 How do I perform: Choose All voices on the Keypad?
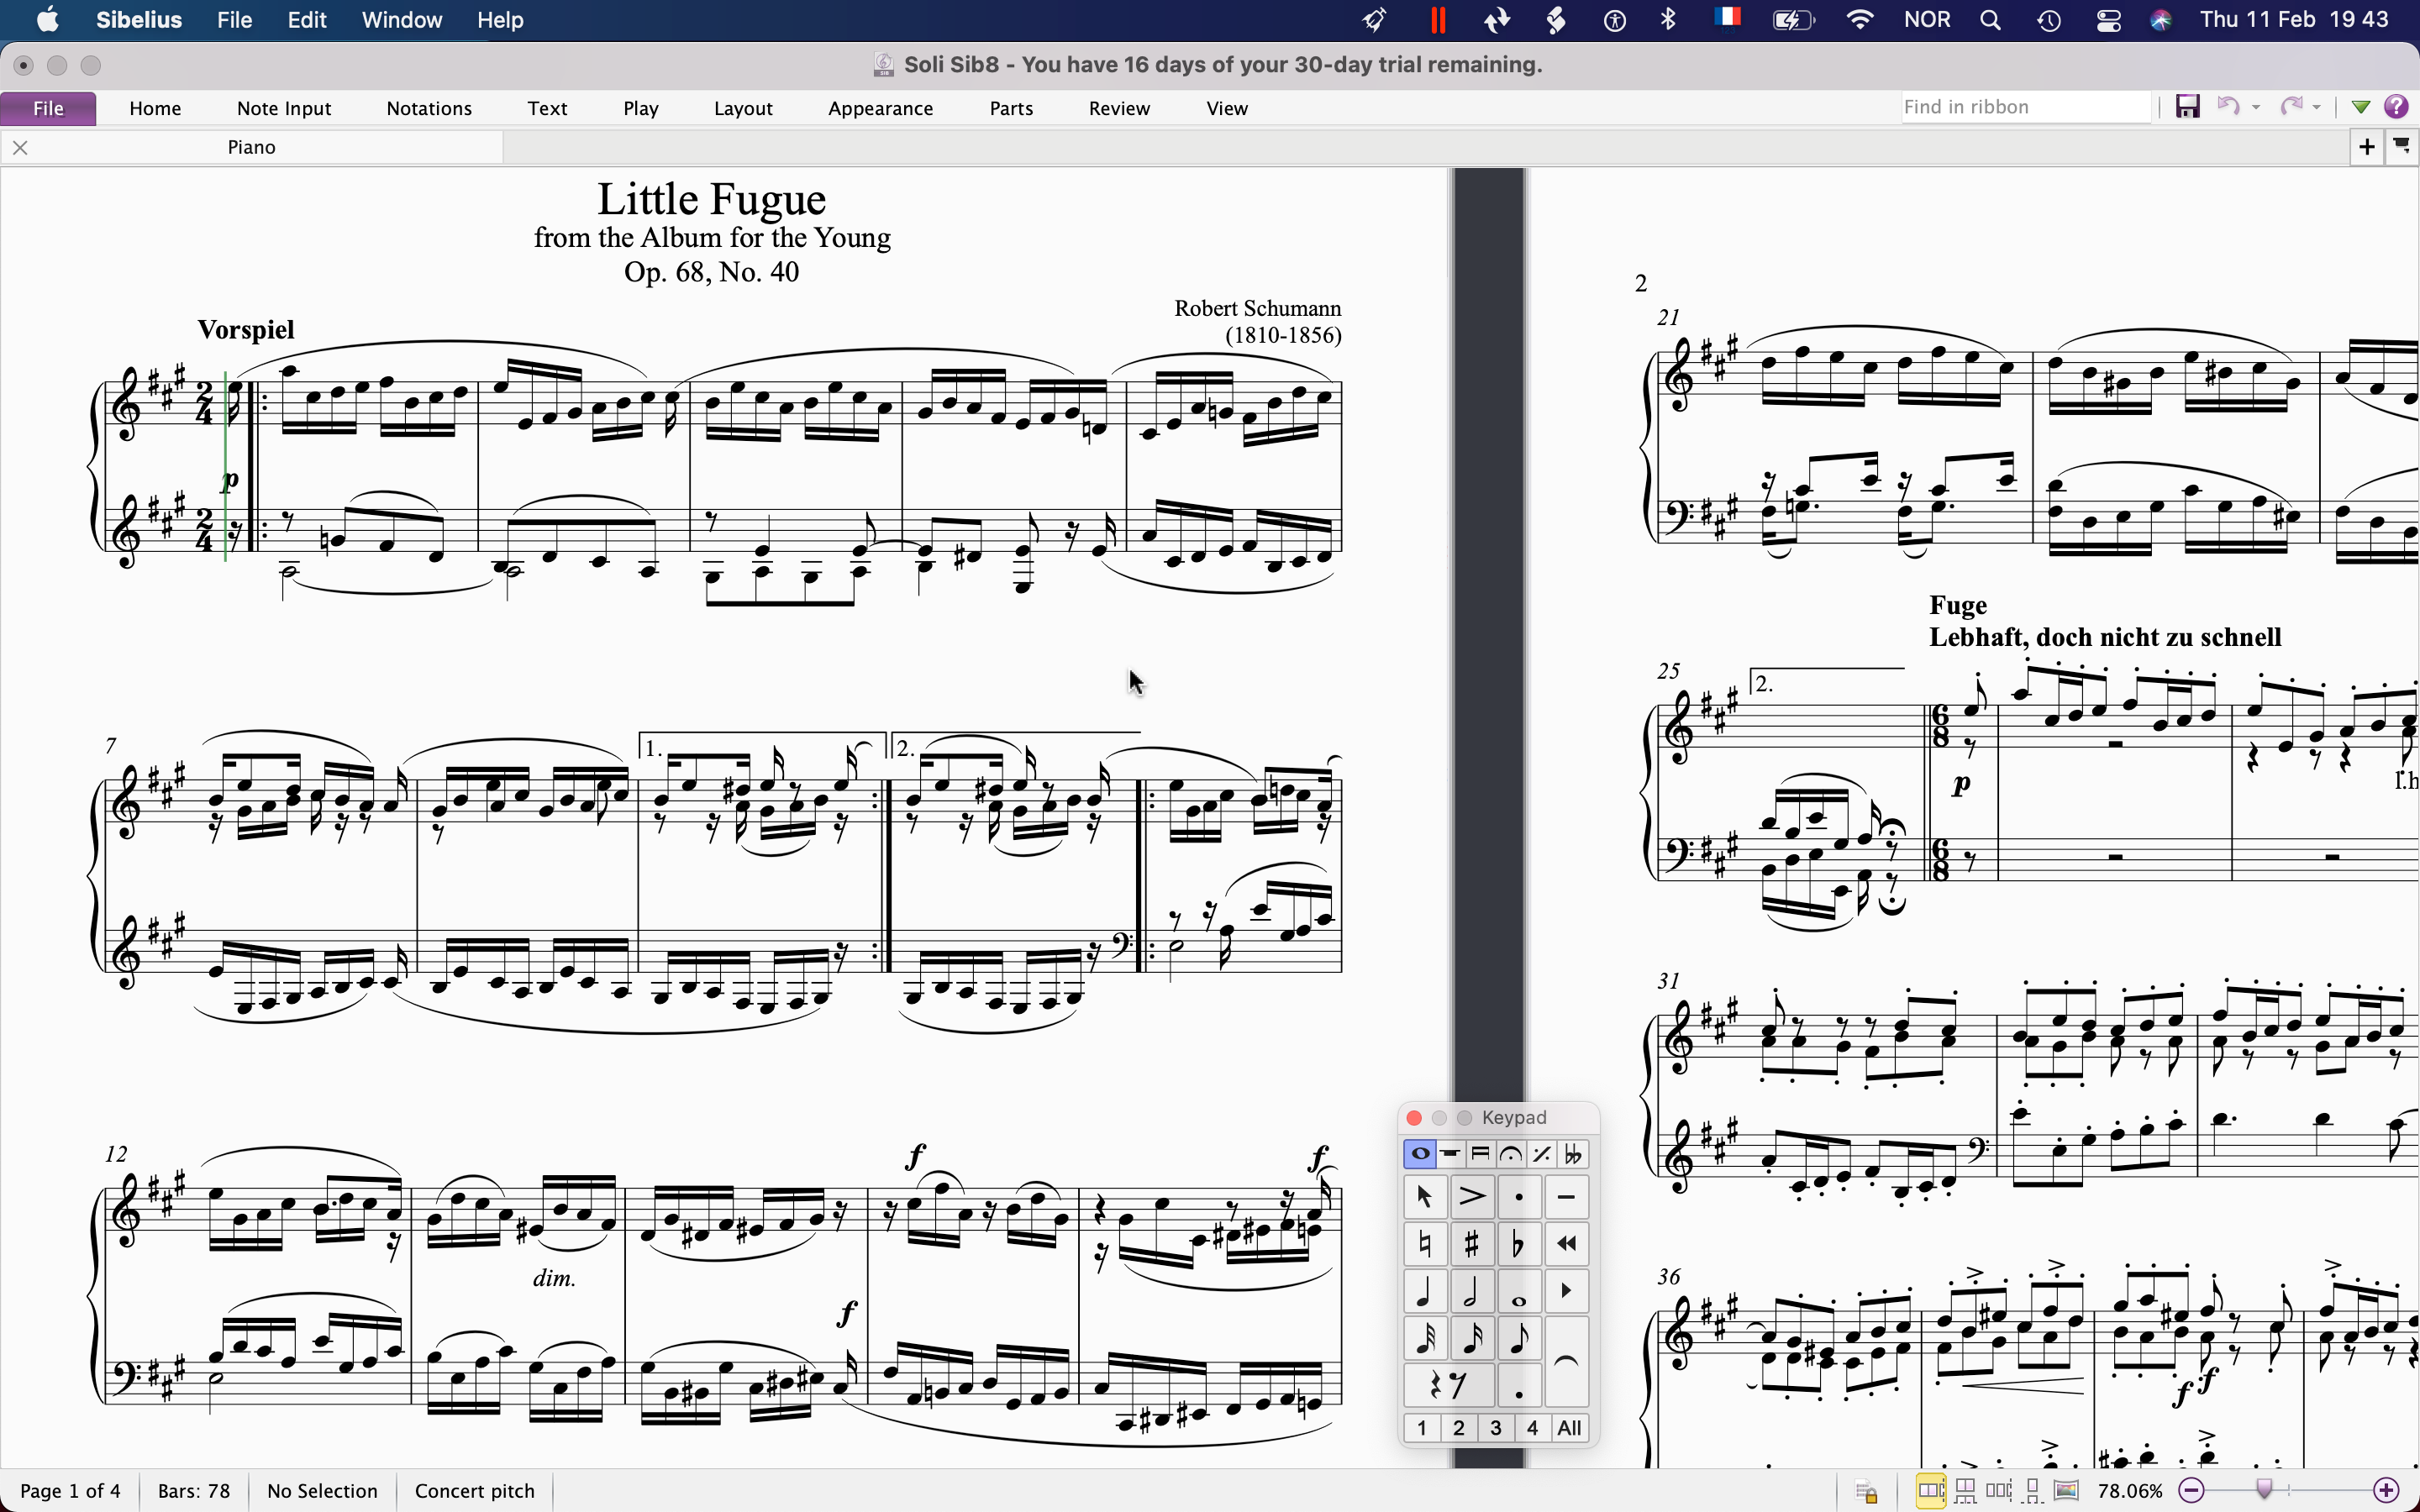[1570, 1428]
